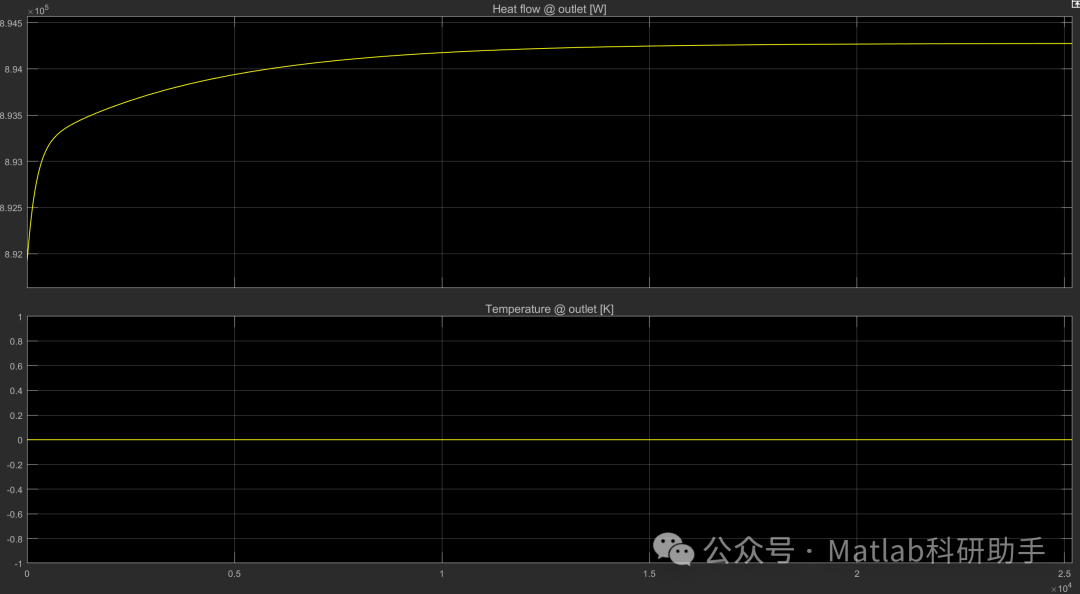Select the 'Temperature @ outlet [K]' plot title
Image resolution: width=1080 pixels, height=594 pixels.
click(549, 309)
